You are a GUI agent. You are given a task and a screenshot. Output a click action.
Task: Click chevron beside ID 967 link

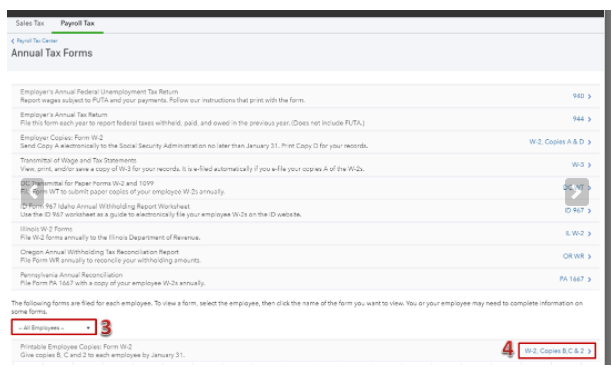point(589,211)
